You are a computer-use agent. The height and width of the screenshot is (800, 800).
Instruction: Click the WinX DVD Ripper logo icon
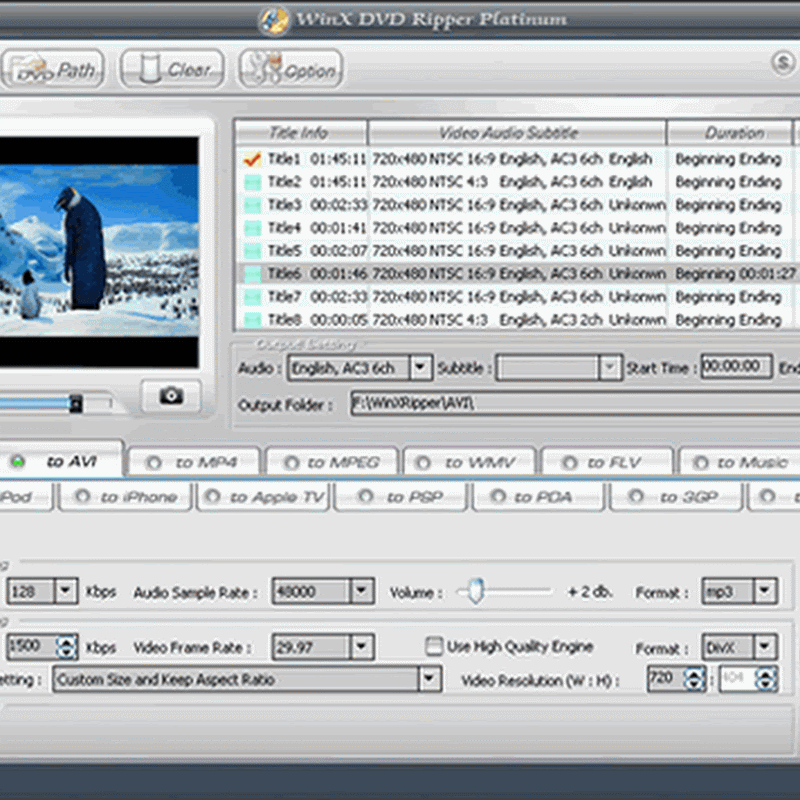[274, 20]
